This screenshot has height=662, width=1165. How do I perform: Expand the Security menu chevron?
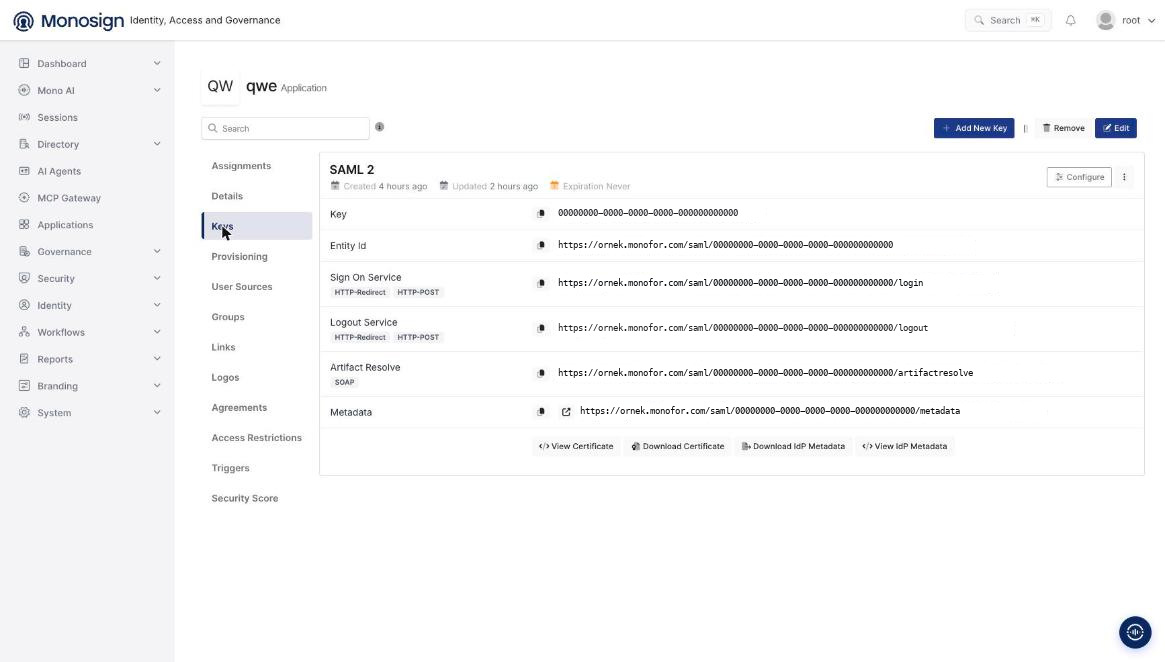(157, 279)
